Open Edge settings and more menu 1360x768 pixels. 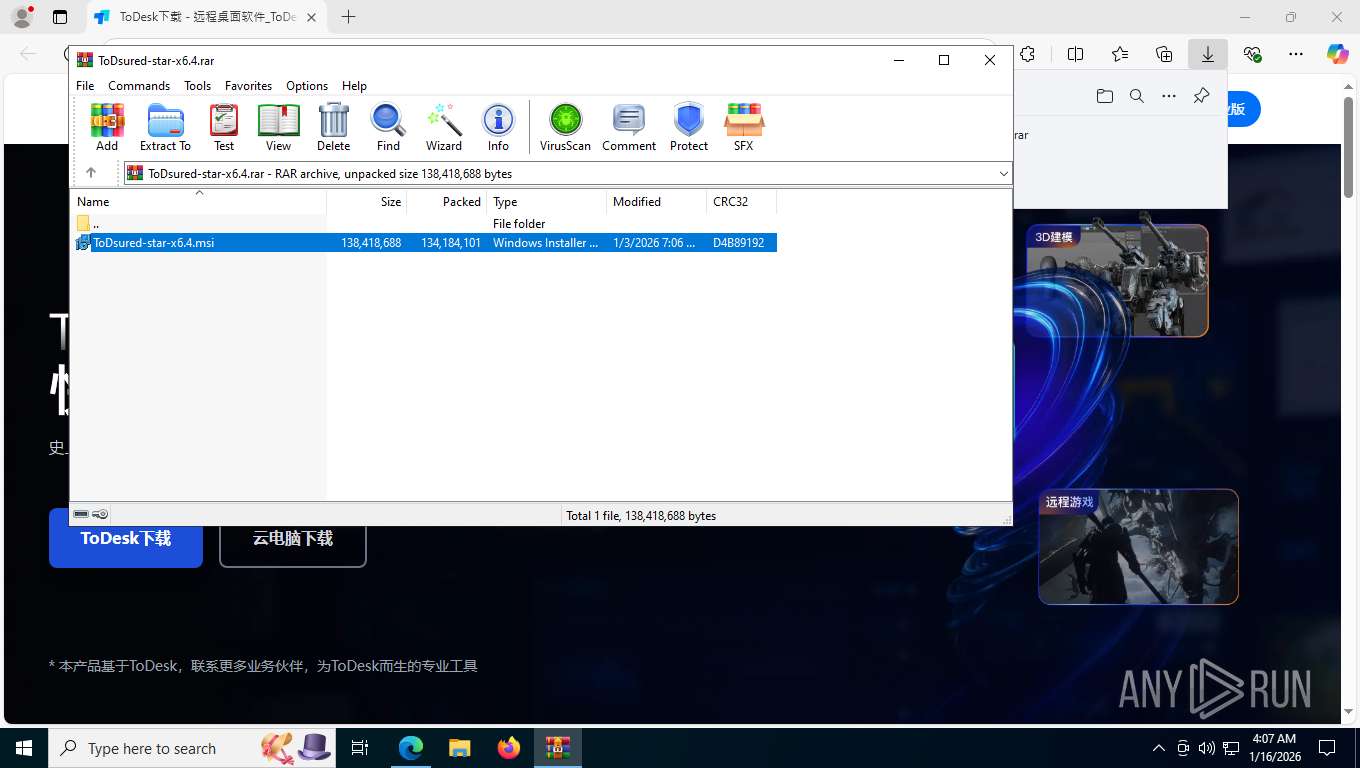coord(1296,54)
